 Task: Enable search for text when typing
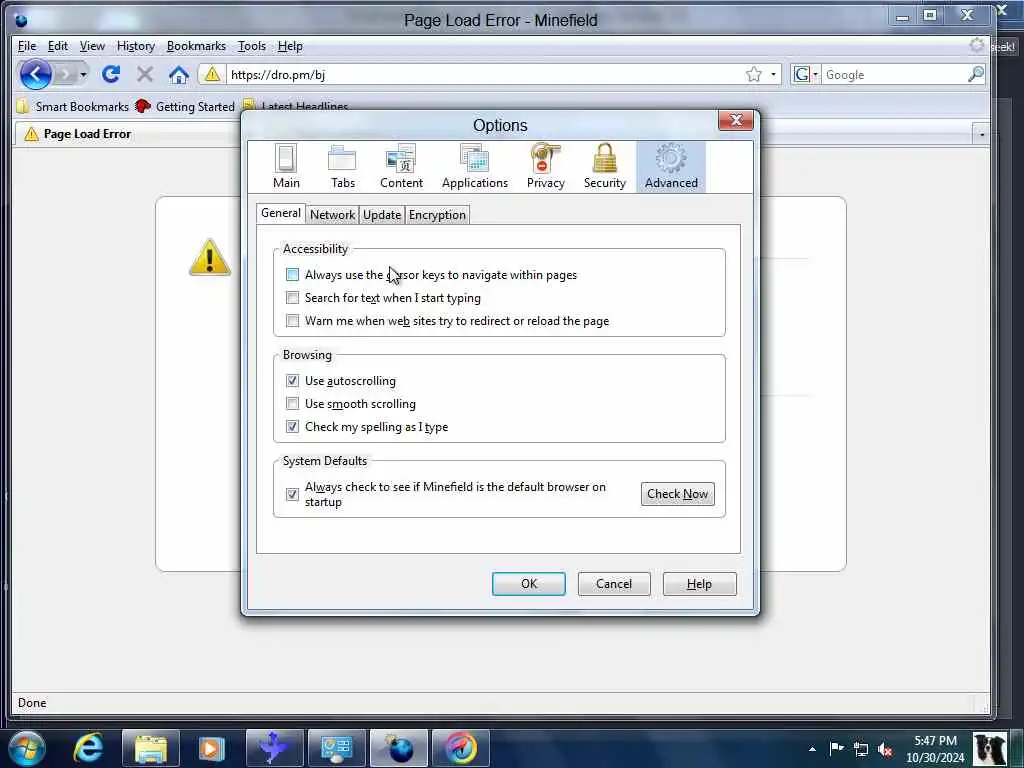[293, 298]
